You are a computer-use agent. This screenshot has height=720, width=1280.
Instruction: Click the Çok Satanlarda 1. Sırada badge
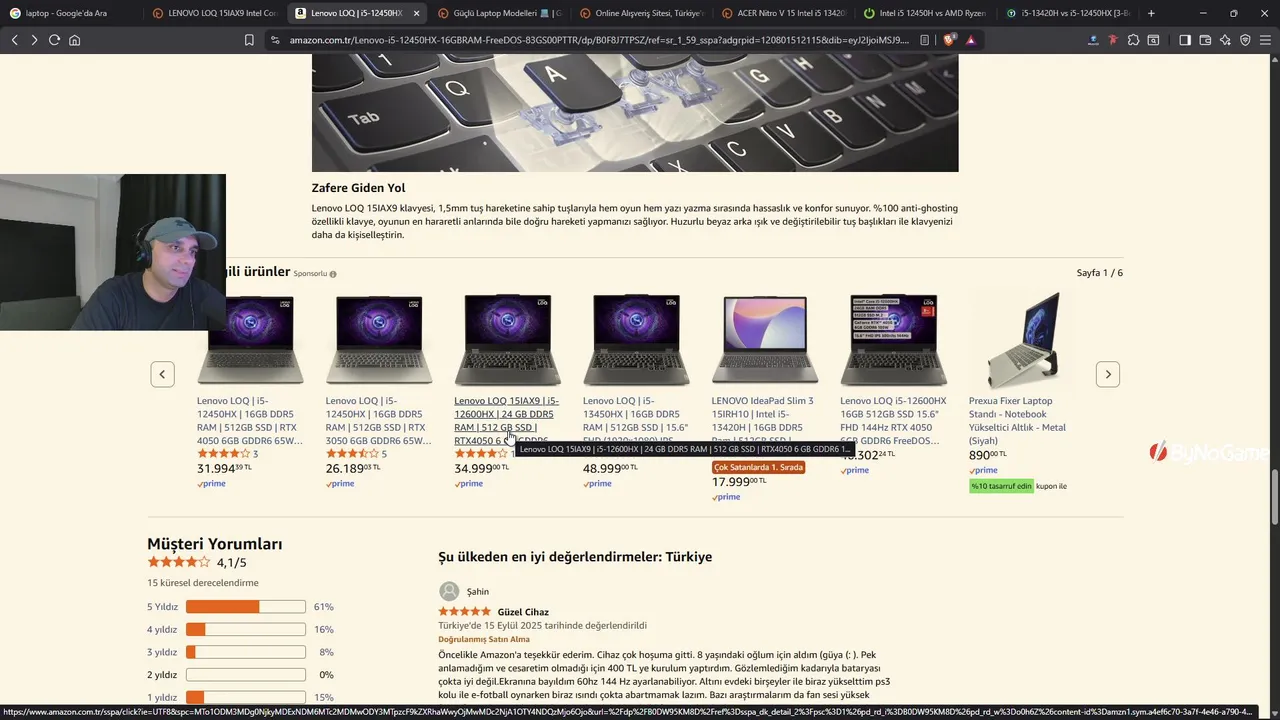tap(758, 467)
